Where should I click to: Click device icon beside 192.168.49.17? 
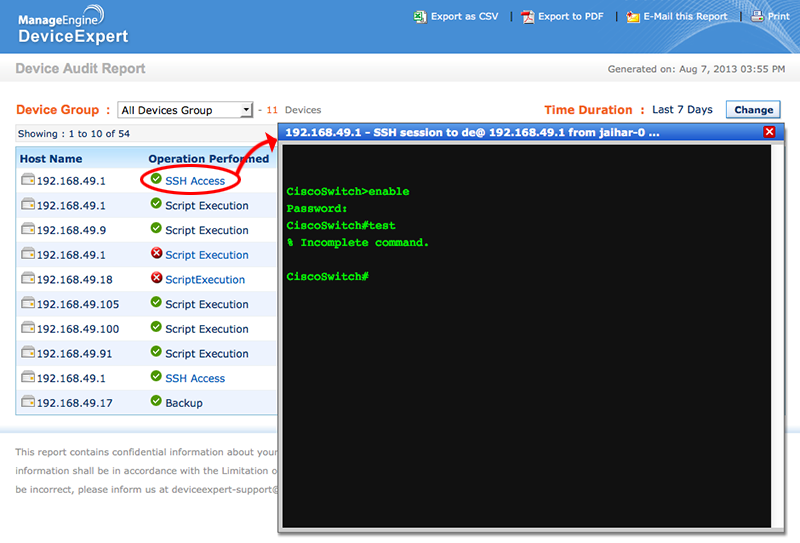coord(28,401)
